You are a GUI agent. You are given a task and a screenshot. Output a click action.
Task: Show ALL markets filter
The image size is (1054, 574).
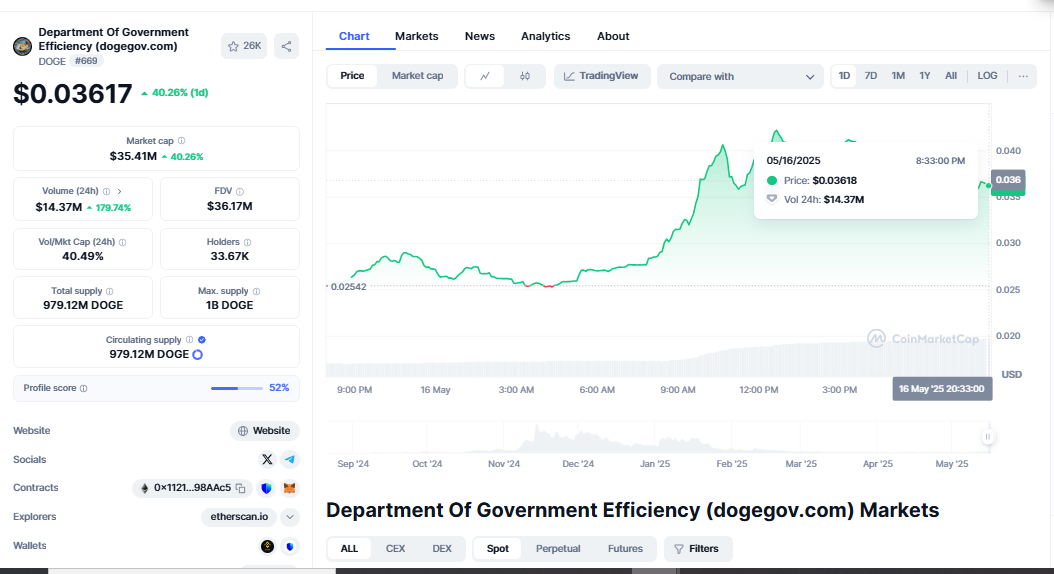point(350,548)
